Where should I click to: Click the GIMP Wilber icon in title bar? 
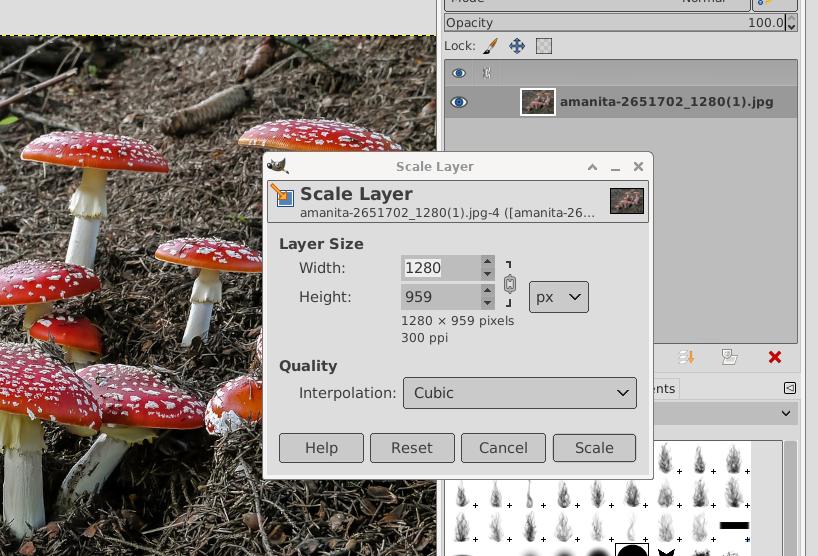tap(278, 166)
